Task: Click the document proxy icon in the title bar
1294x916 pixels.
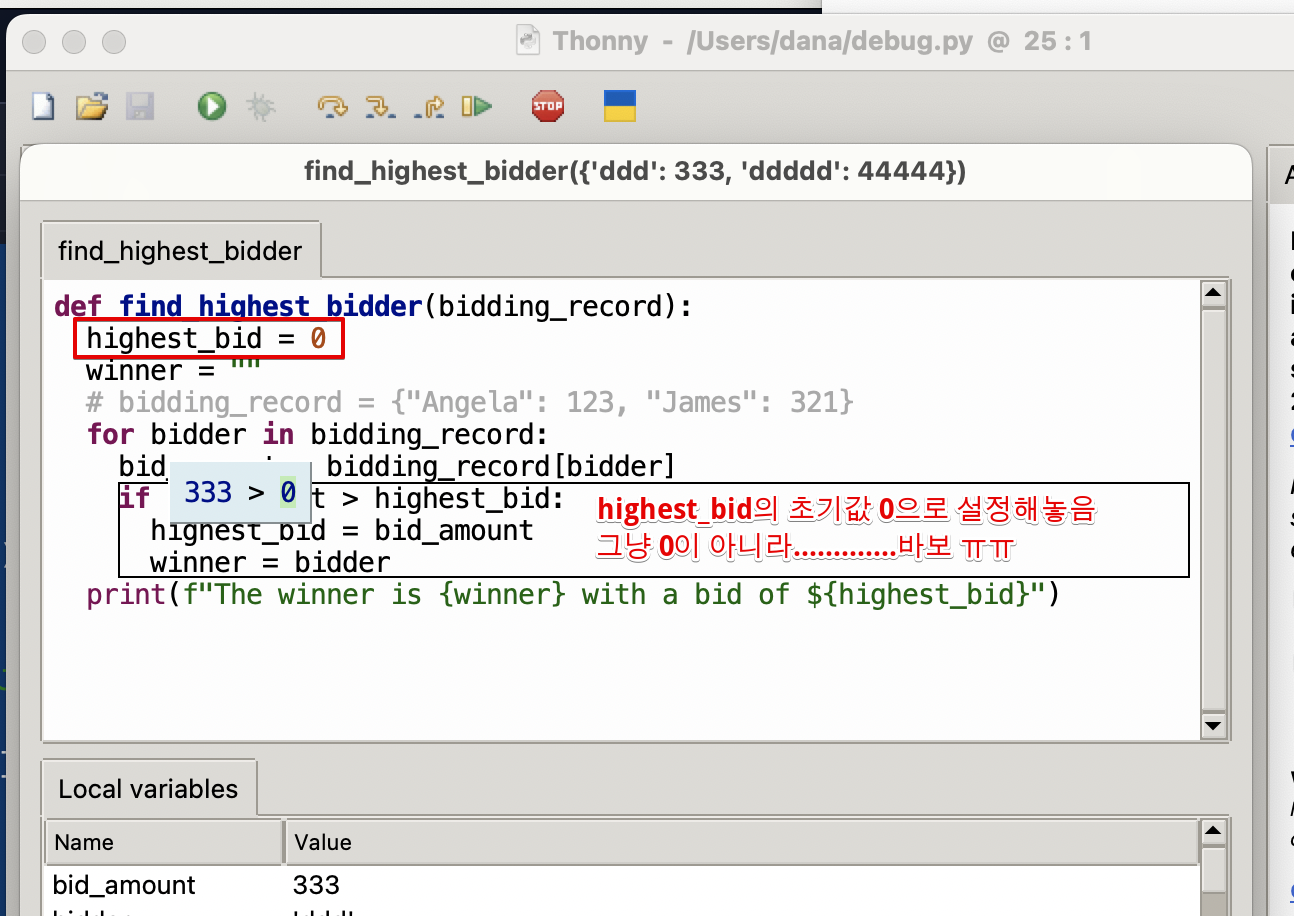Action: tap(527, 41)
